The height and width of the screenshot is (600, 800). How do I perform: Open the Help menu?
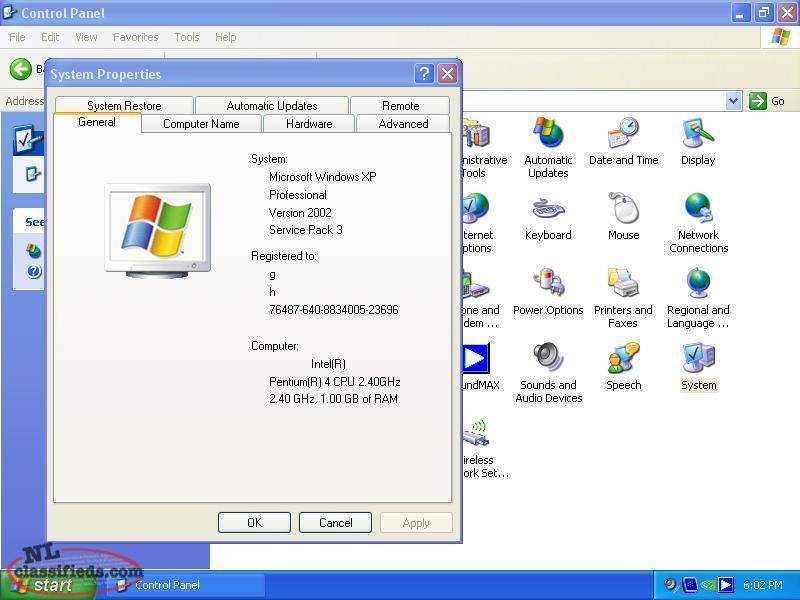[226, 37]
